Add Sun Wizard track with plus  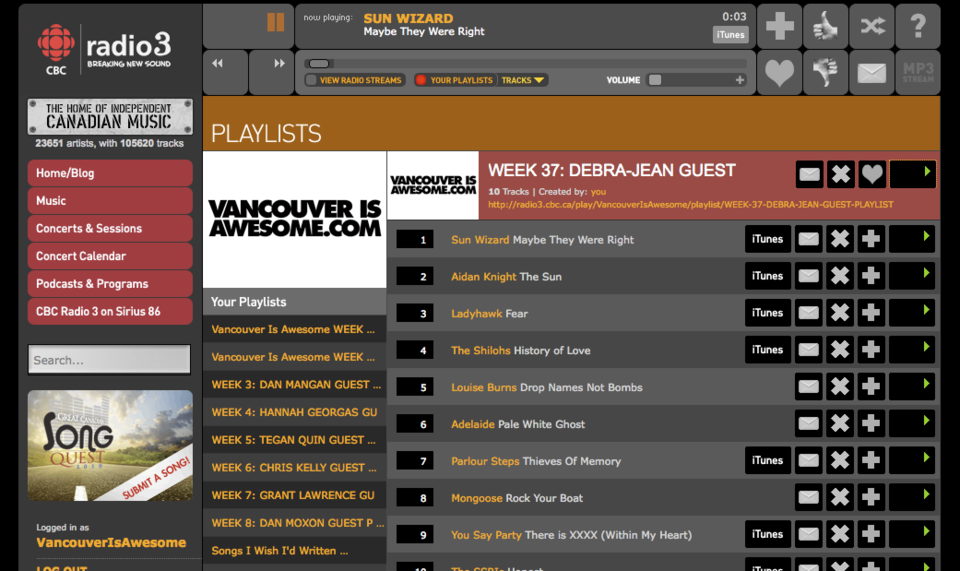[x=871, y=239]
